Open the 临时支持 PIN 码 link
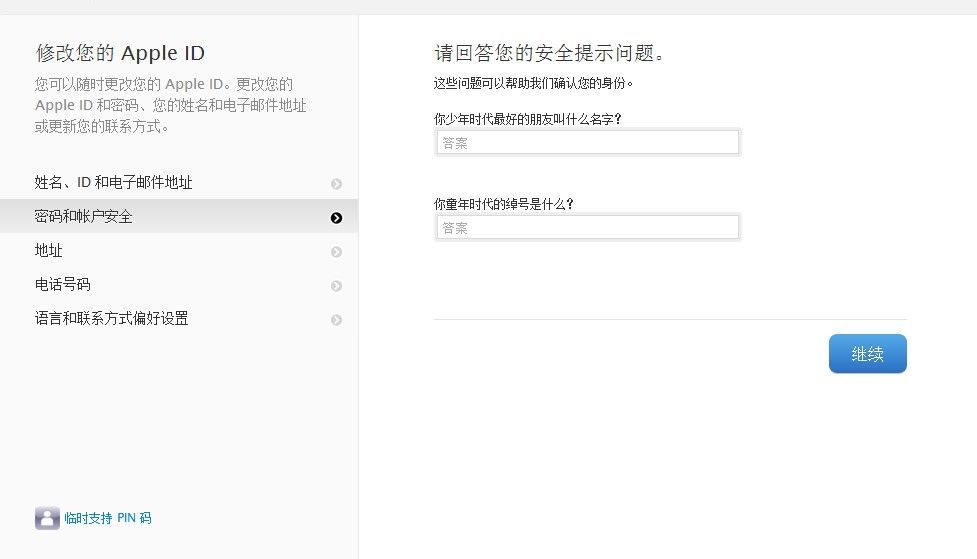Image resolution: width=977 pixels, height=559 pixels. (108, 518)
